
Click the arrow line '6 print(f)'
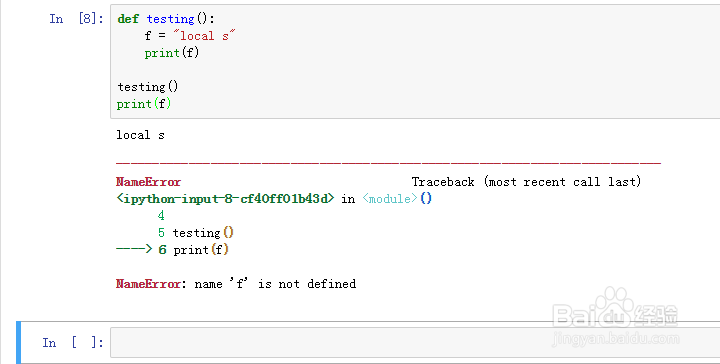coord(172,250)
